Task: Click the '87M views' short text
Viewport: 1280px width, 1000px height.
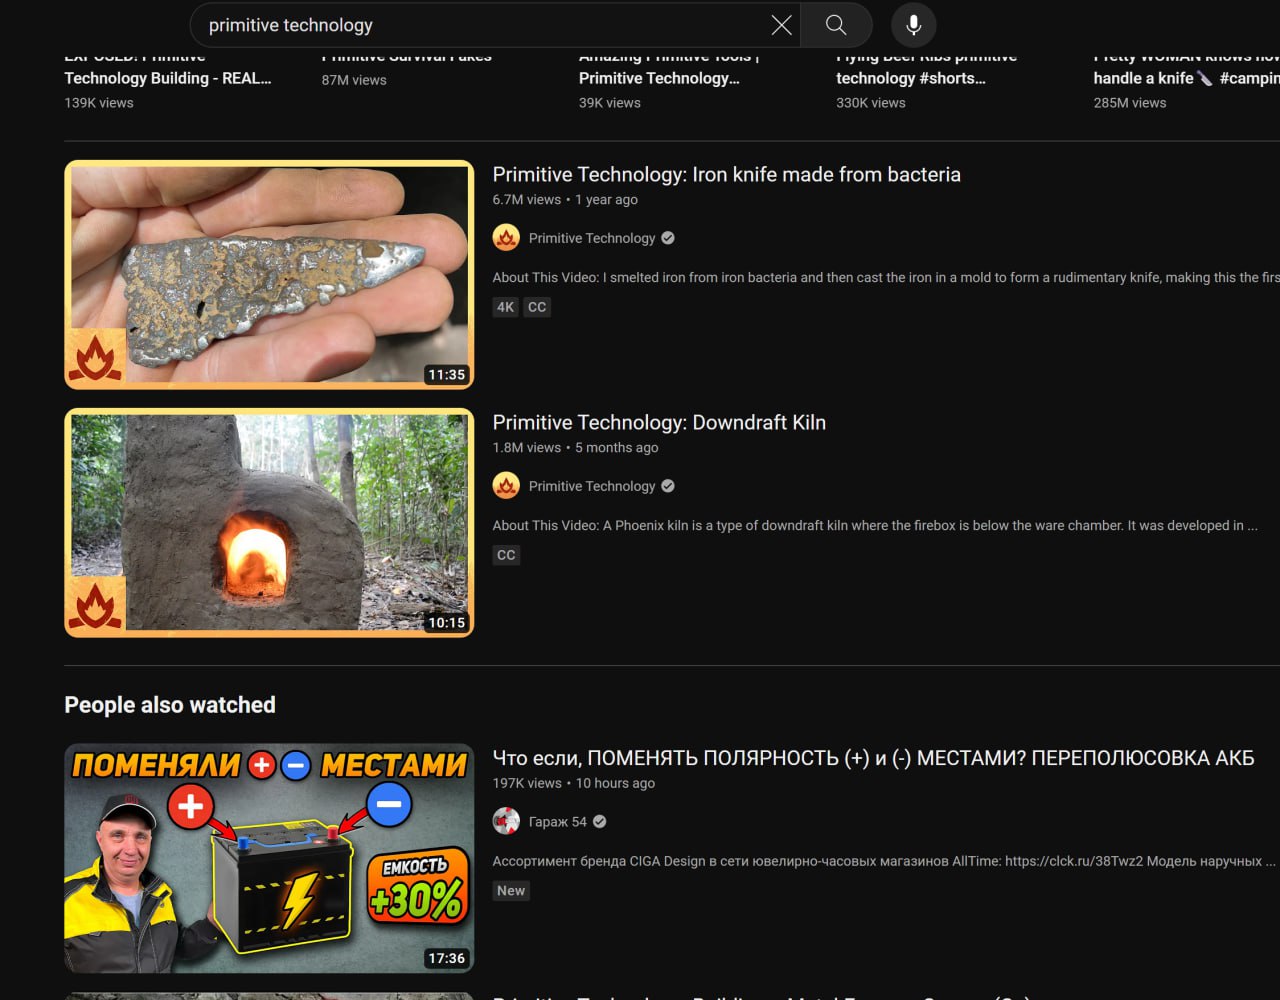Action: (x=354, y=80)
